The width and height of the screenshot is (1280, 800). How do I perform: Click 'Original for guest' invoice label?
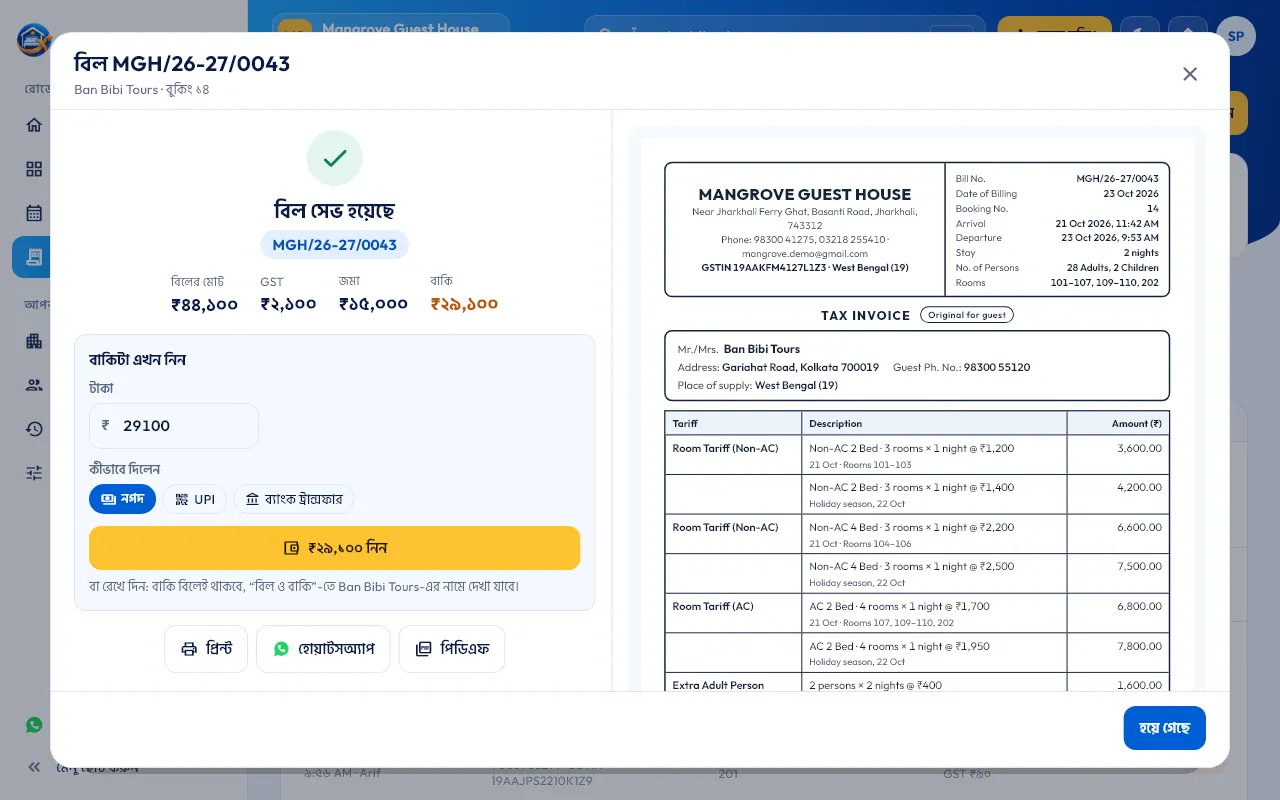[x=967, y=315]
